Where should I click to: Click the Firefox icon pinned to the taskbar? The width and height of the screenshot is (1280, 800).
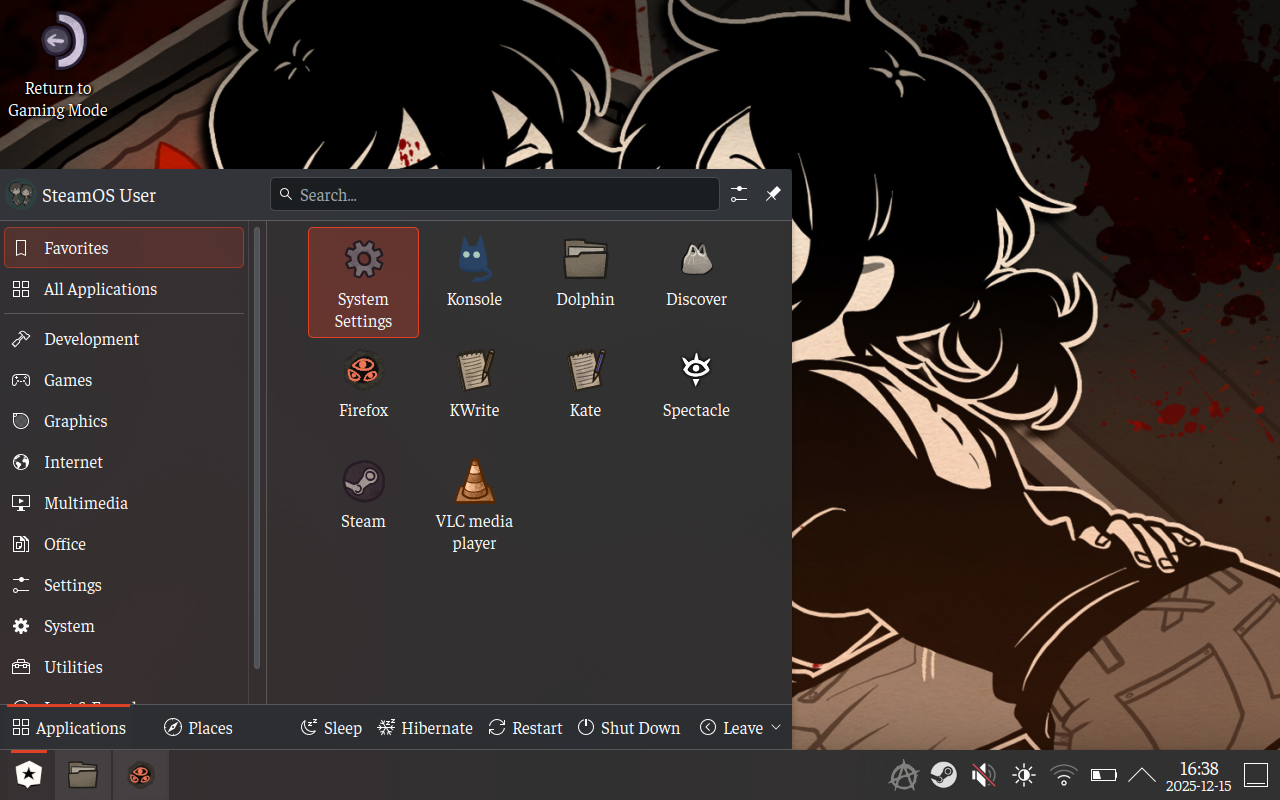[140, 774]
